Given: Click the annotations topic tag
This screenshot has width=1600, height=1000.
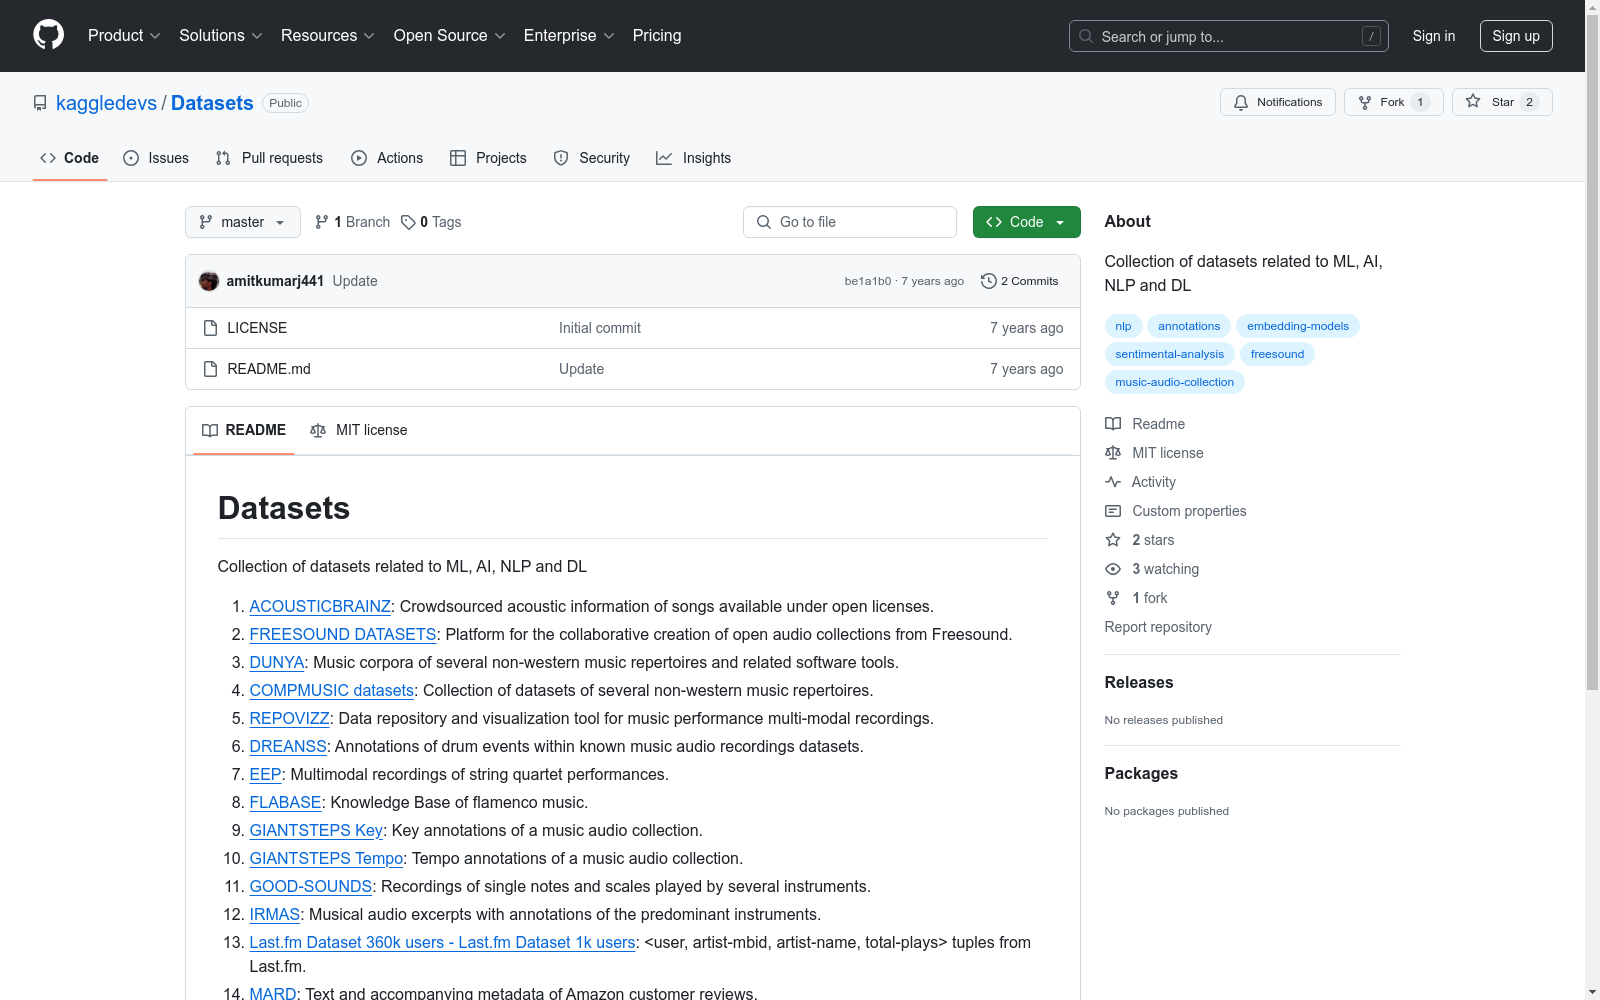Looking at the screenshot, I should coord(1189,326).
